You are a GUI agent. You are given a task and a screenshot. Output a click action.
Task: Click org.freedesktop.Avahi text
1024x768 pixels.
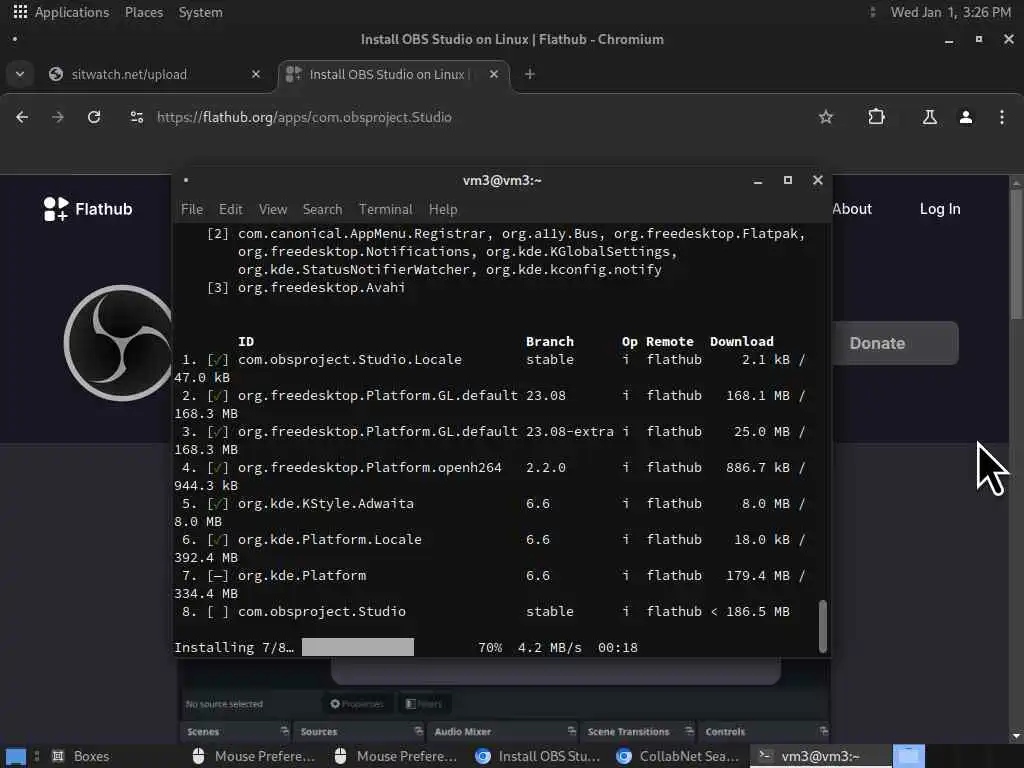[321, 287]
